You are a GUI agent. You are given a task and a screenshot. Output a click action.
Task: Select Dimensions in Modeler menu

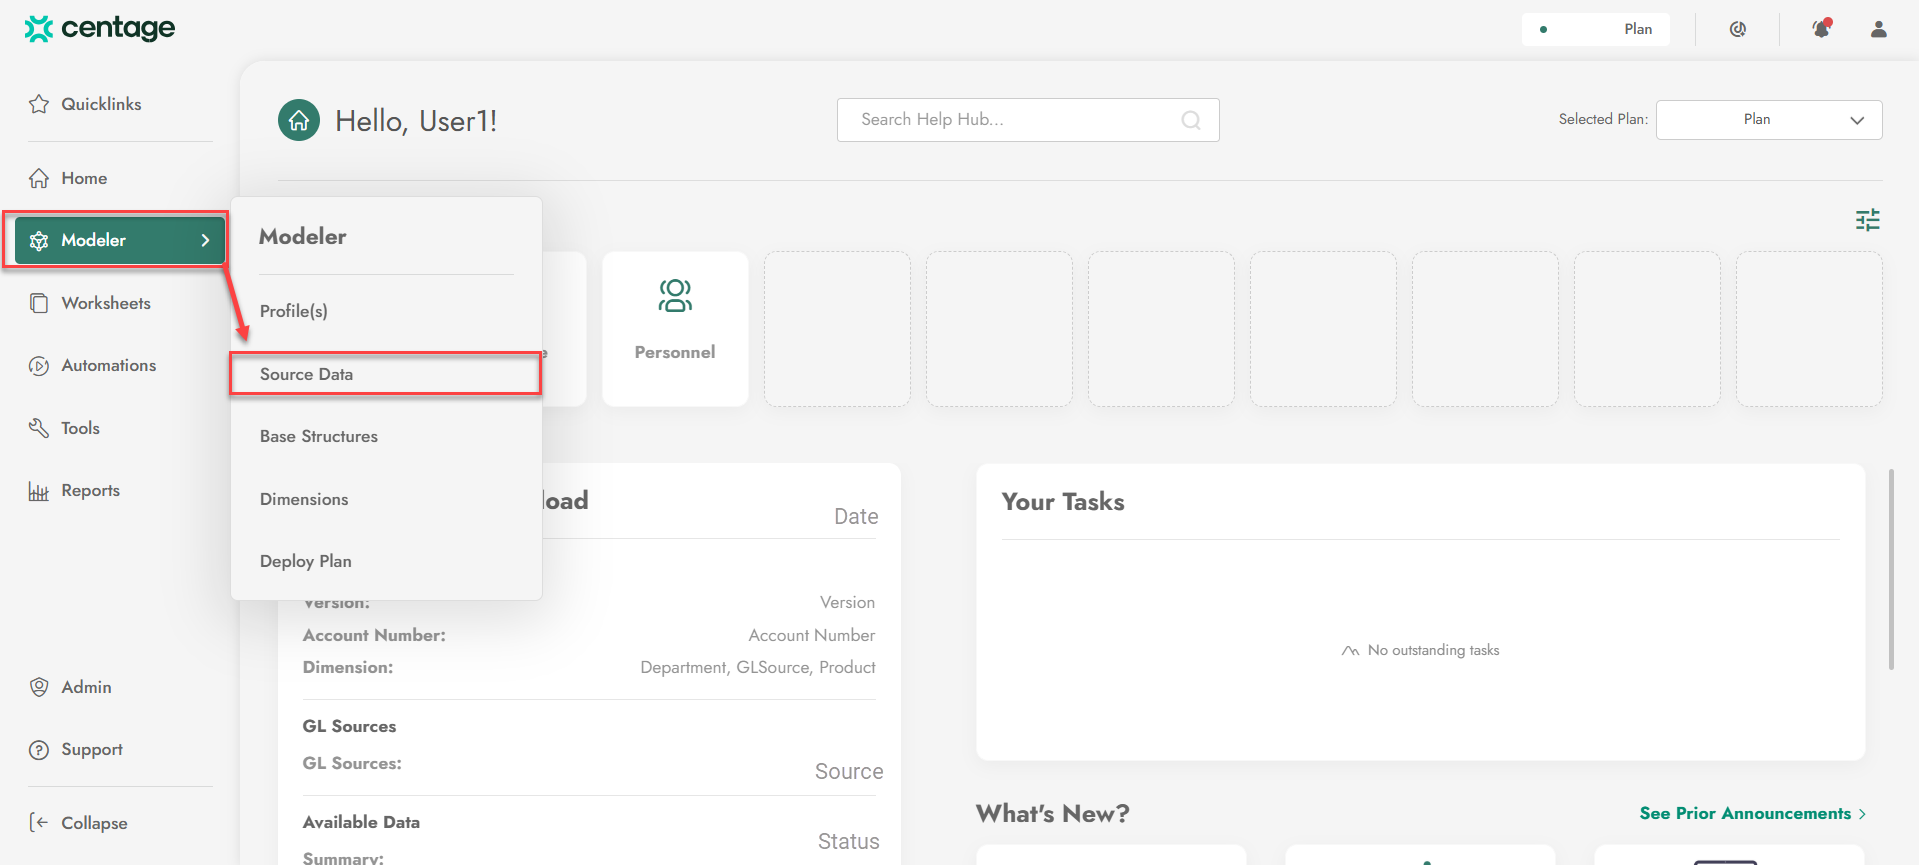[x=304, y=499]
